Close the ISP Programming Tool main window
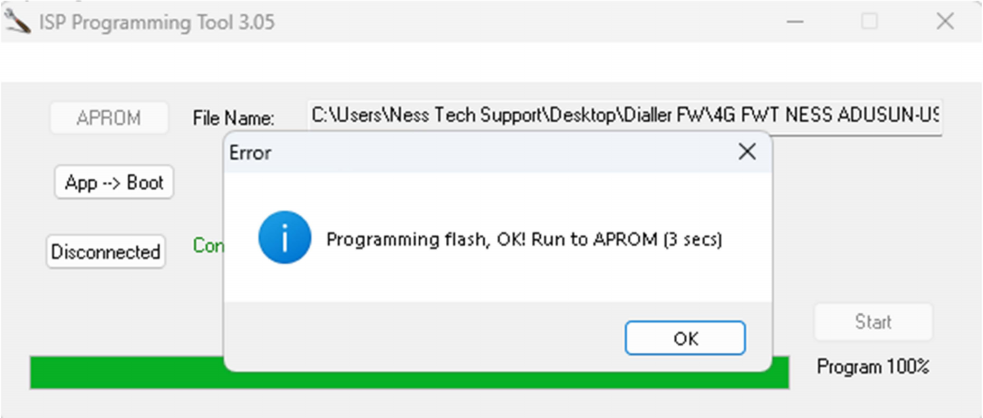 click(945, 22)
